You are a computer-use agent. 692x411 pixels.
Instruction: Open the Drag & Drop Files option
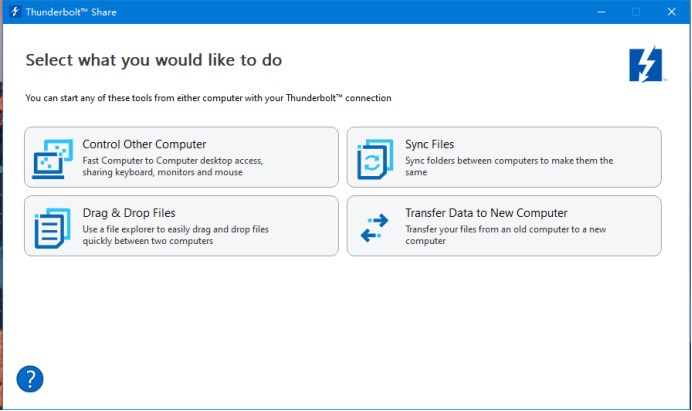click(129, 213)
